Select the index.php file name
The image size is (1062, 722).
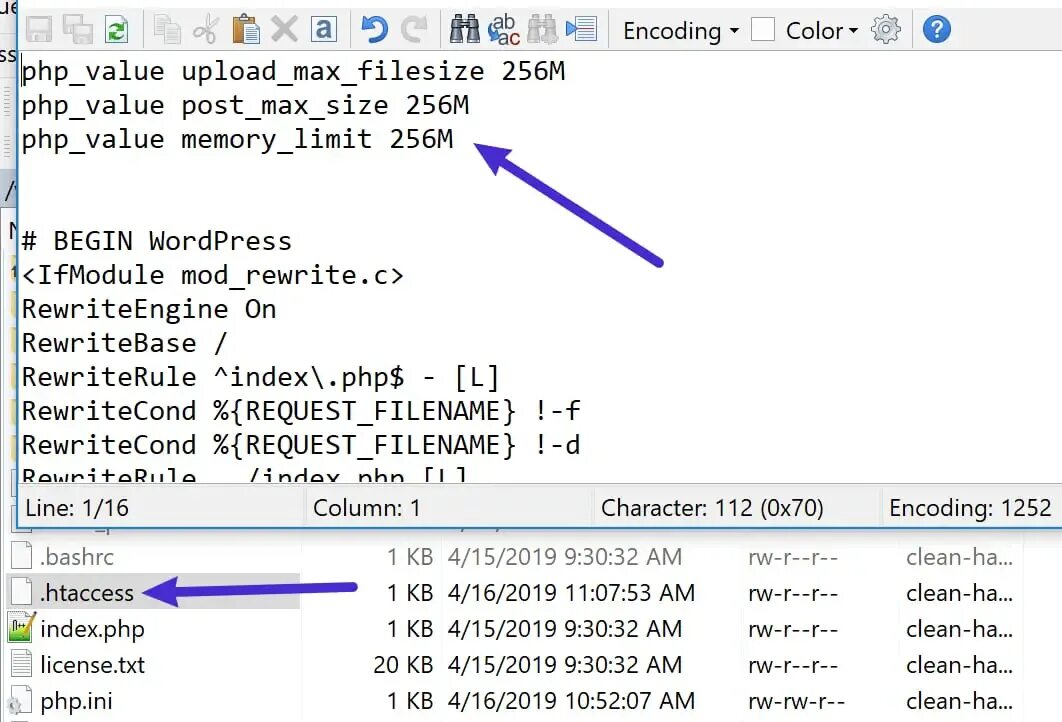click(x=92, y=630)
